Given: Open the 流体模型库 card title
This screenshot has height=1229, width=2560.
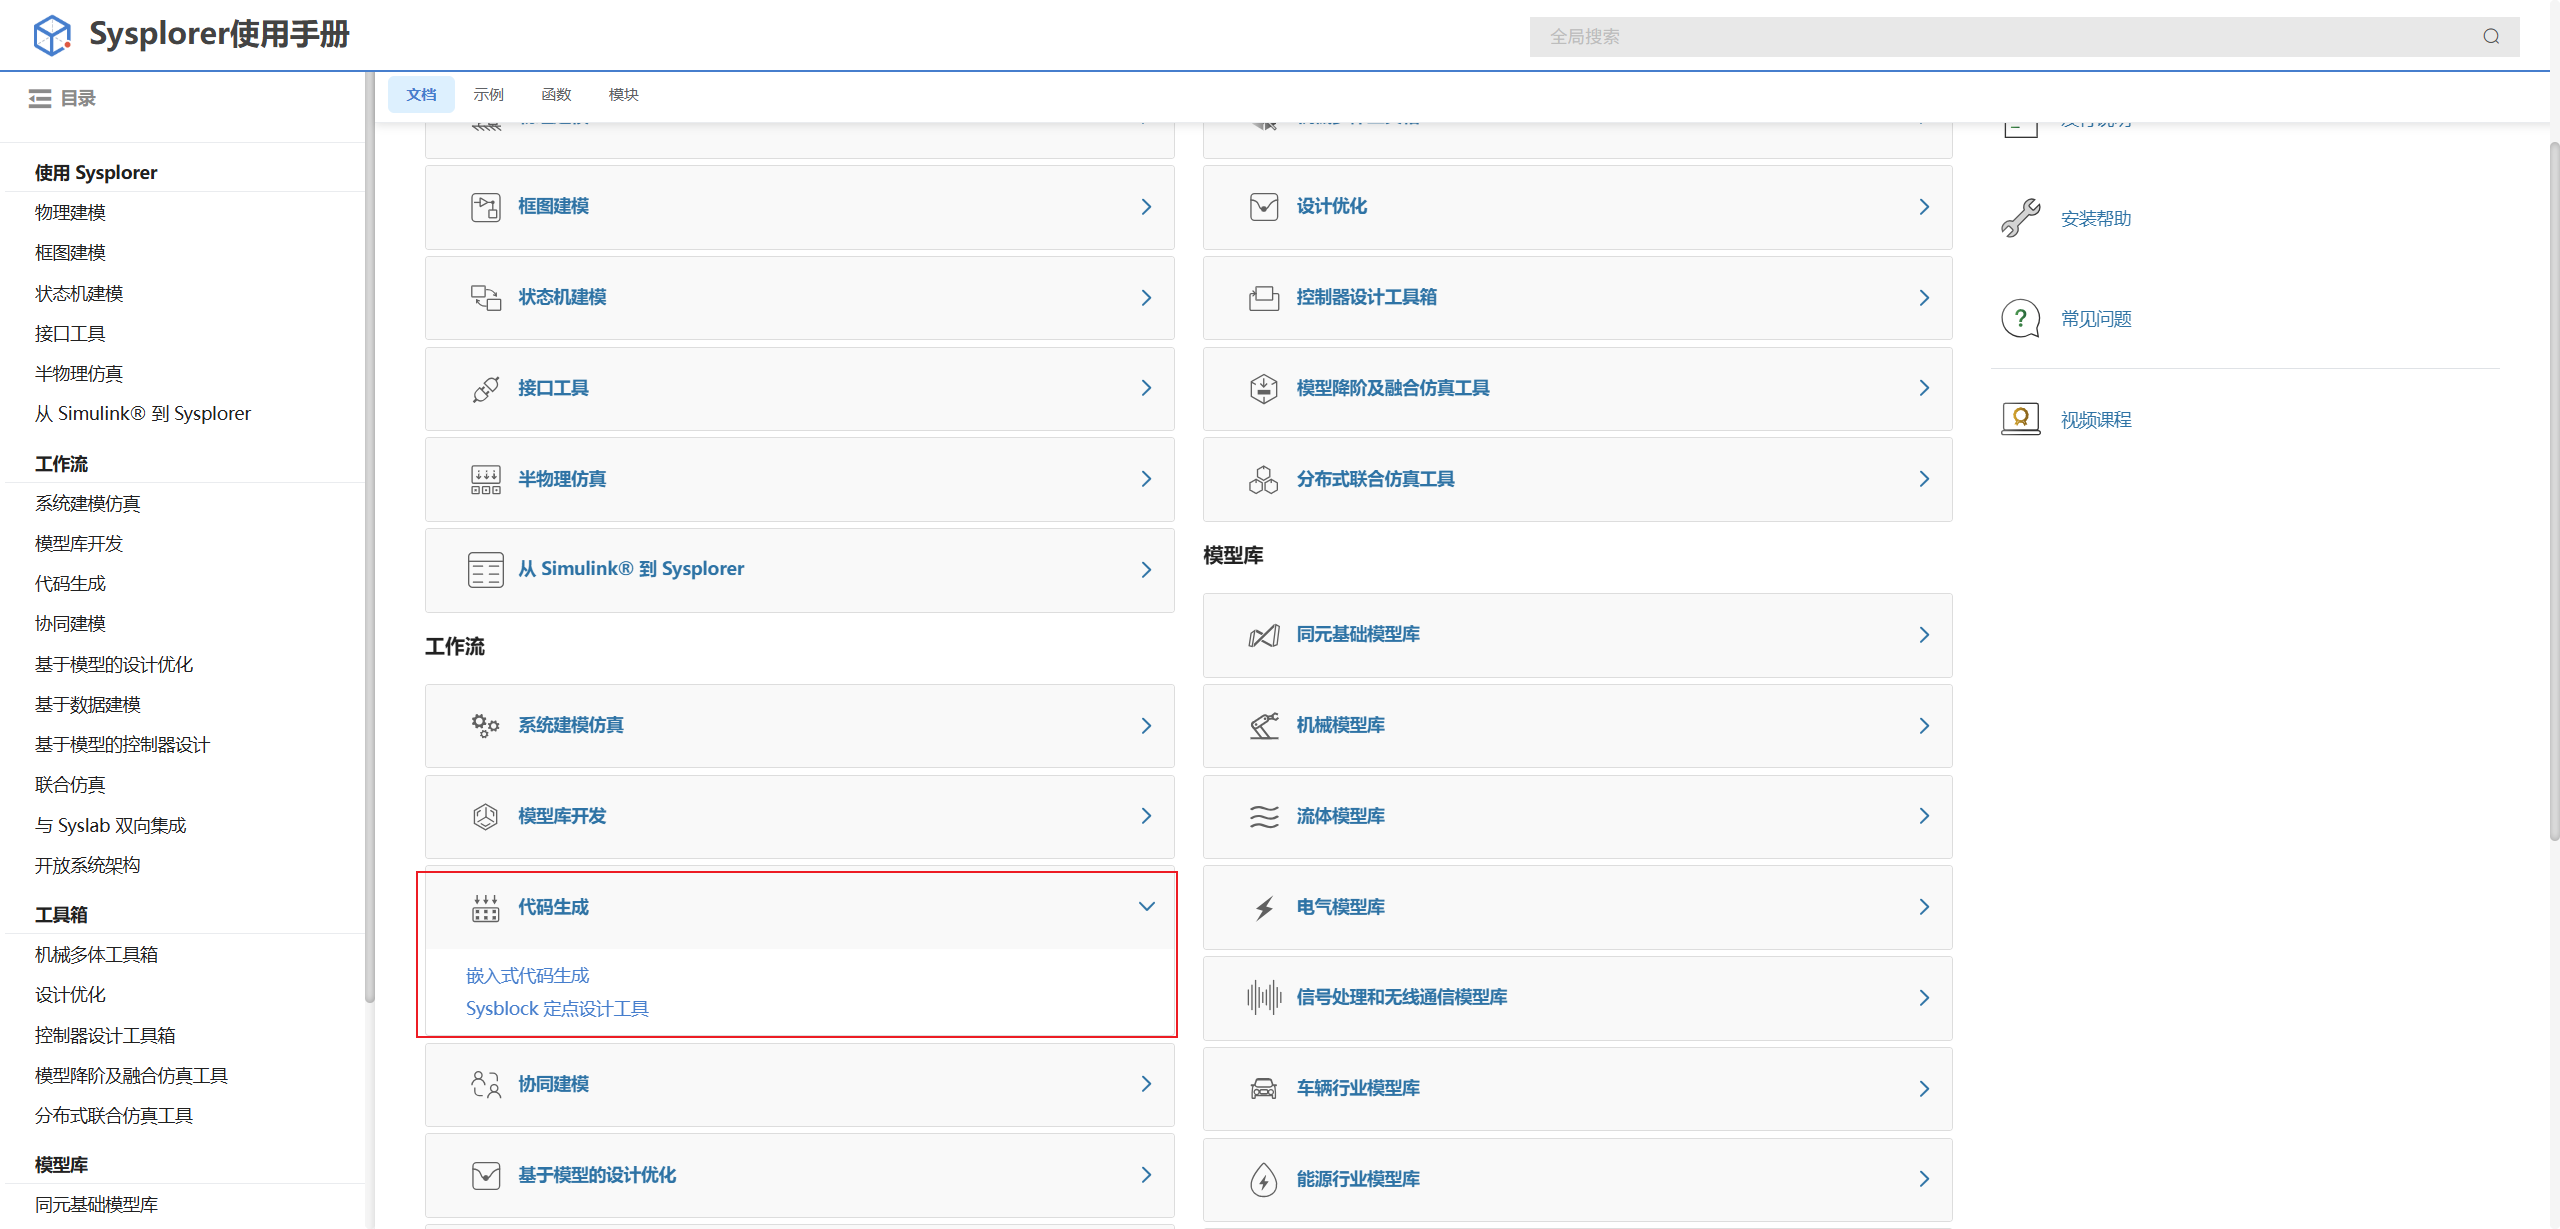Looking at the screenshot, I should pos(1340,817).
